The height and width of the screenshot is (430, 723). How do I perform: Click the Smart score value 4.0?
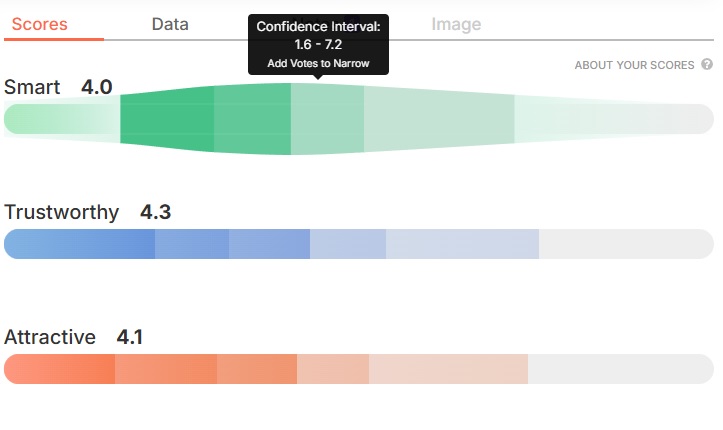coord(97,87)
